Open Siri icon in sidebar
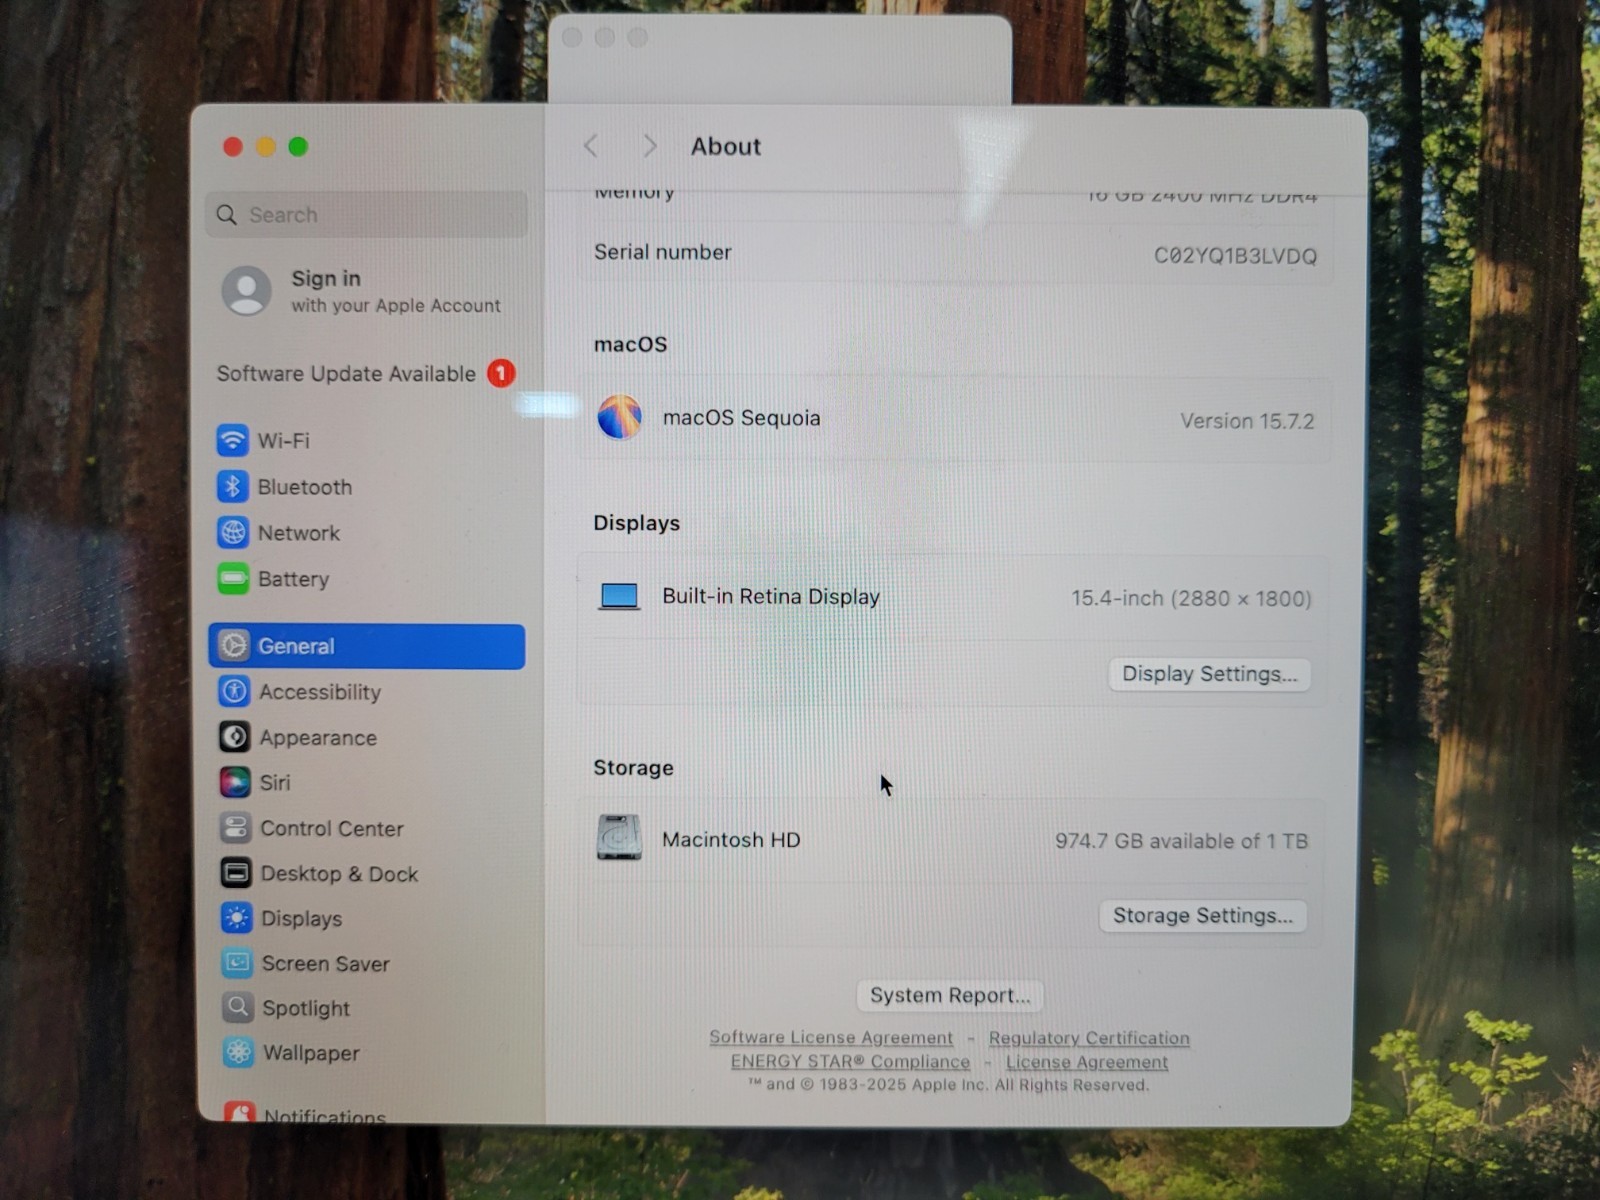The image size is (1600, 1200). tap(235, 782)
